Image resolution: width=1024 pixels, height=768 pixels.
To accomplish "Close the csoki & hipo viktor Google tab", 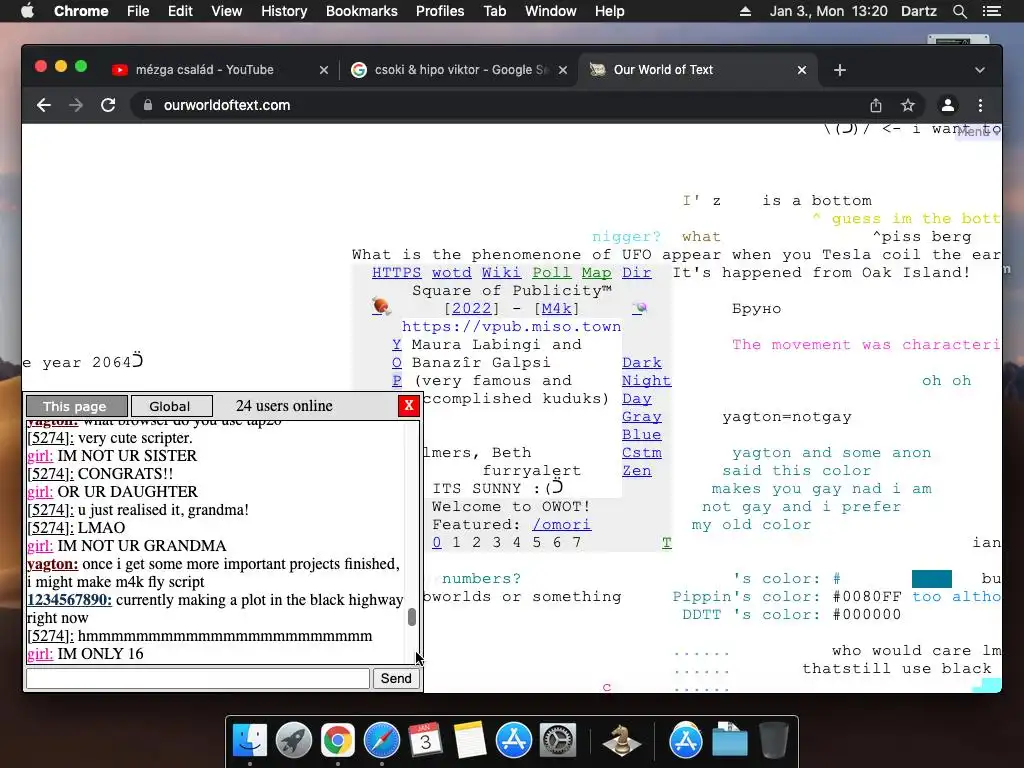I will tap(563, 70).
